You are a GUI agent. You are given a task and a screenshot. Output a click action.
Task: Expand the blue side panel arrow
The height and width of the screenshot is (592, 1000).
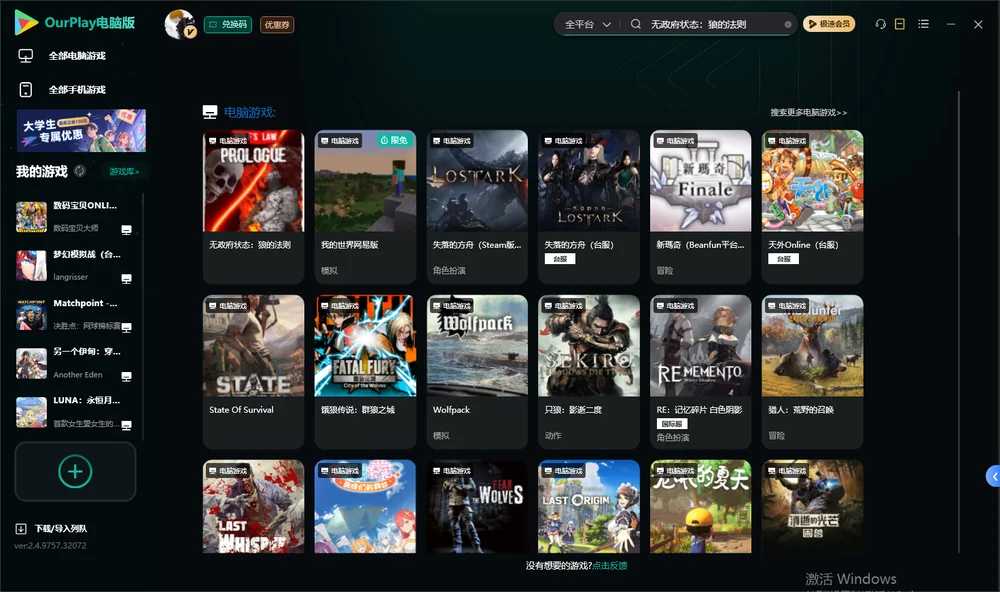994,477
